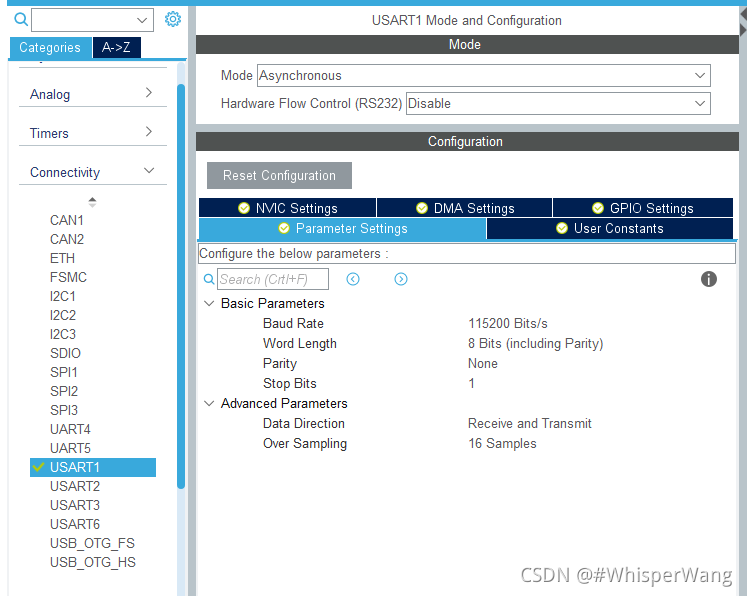Select ETH peripheral
The width and height of the screenshot is (747, 596).
click(x=62, y=258)
